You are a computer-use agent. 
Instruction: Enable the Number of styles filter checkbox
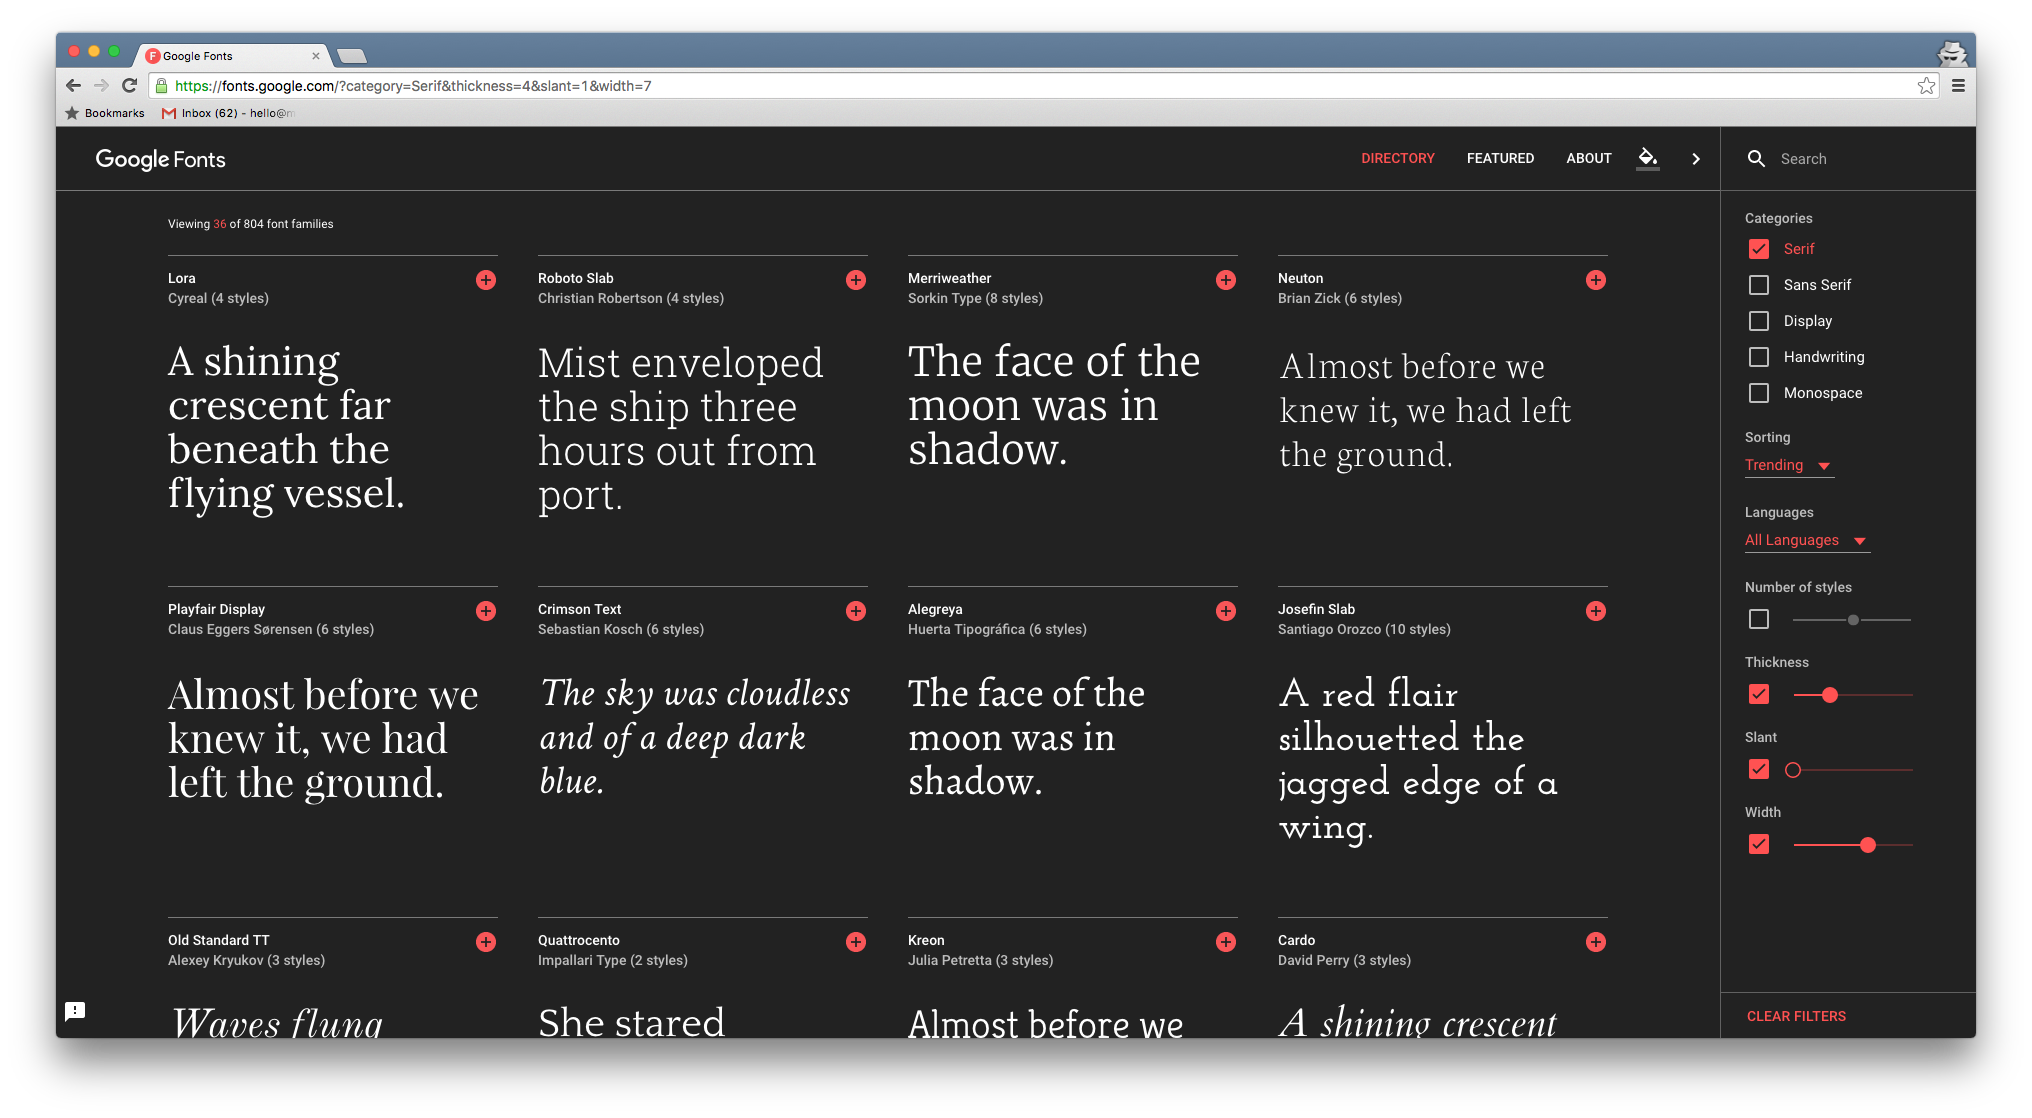1759,619
